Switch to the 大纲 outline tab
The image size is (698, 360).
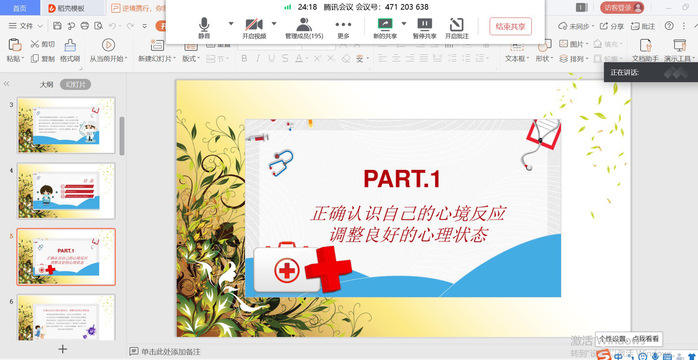tap(46, 85)
